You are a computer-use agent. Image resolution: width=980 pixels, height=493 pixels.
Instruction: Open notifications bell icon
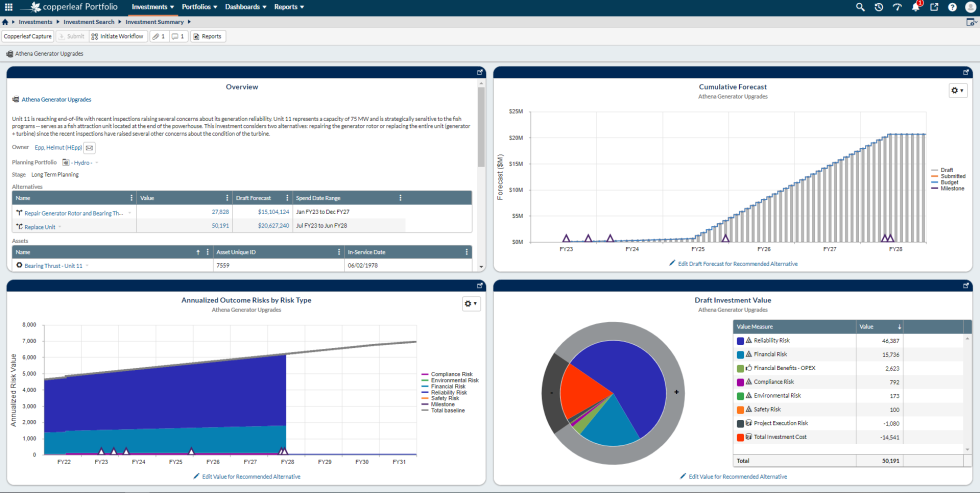pos(915,7)
